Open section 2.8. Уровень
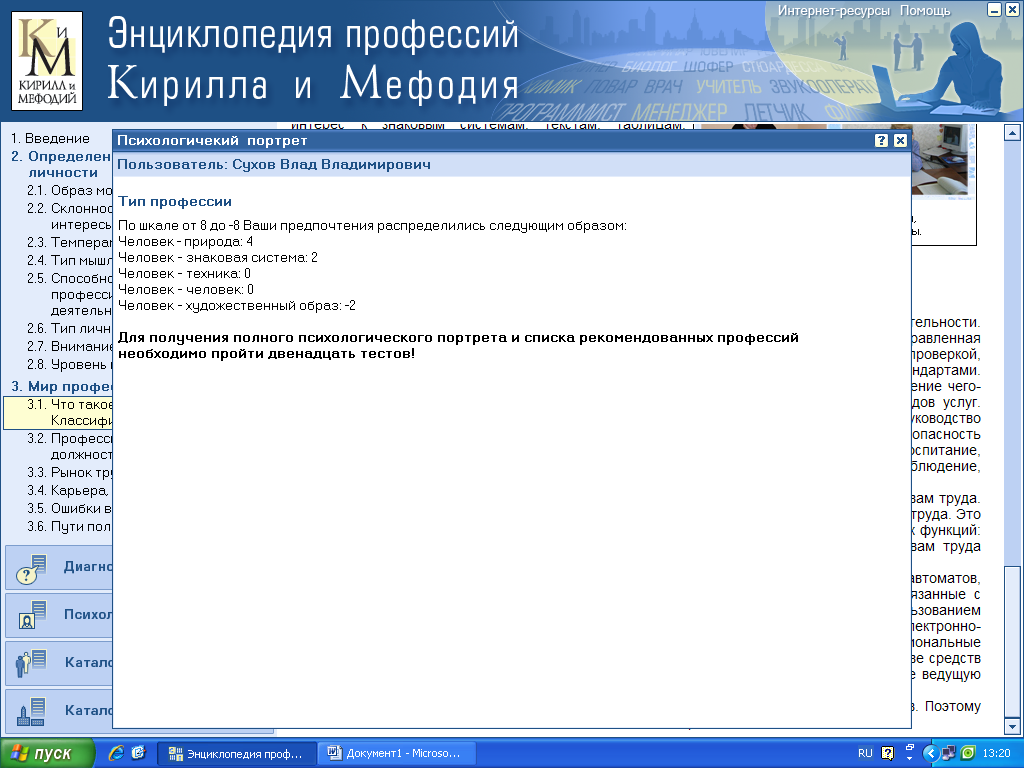1024x768 pixels. [x=69, y=364]
